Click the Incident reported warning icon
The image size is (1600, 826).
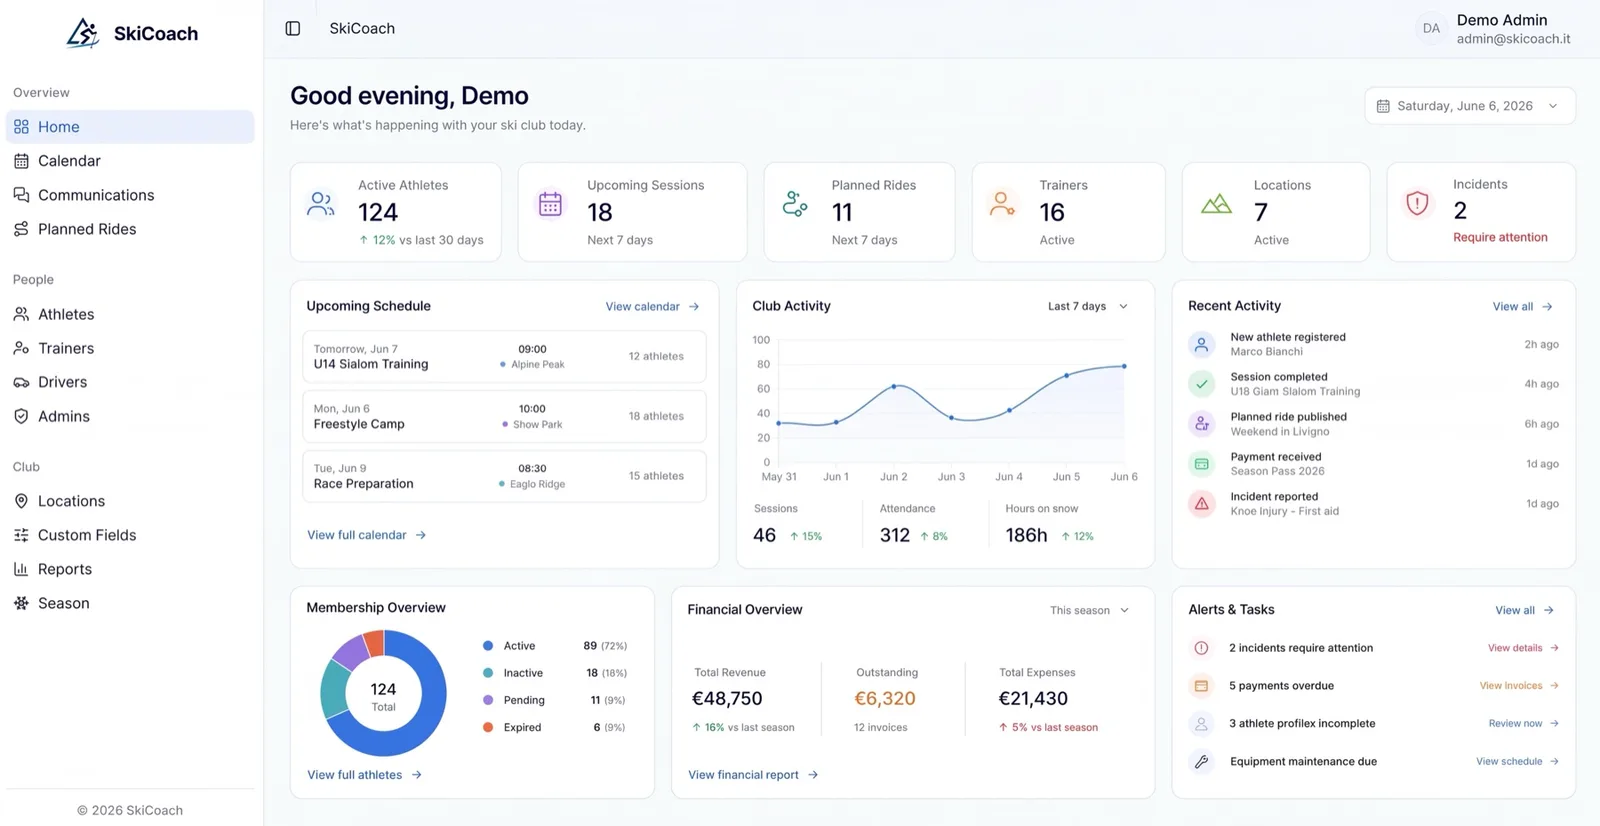(1202, 504)
